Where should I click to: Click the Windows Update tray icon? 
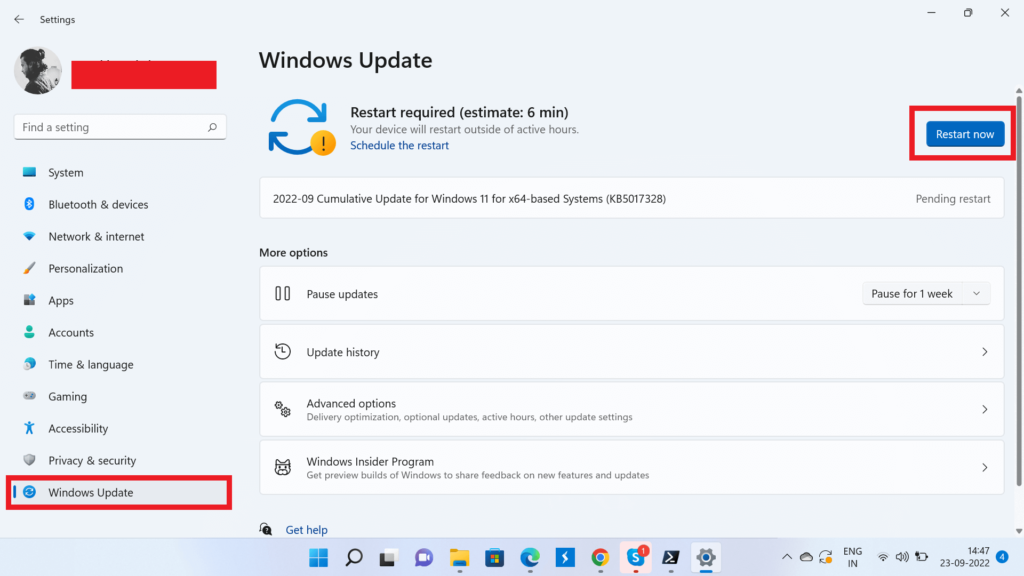pos(825,557)
